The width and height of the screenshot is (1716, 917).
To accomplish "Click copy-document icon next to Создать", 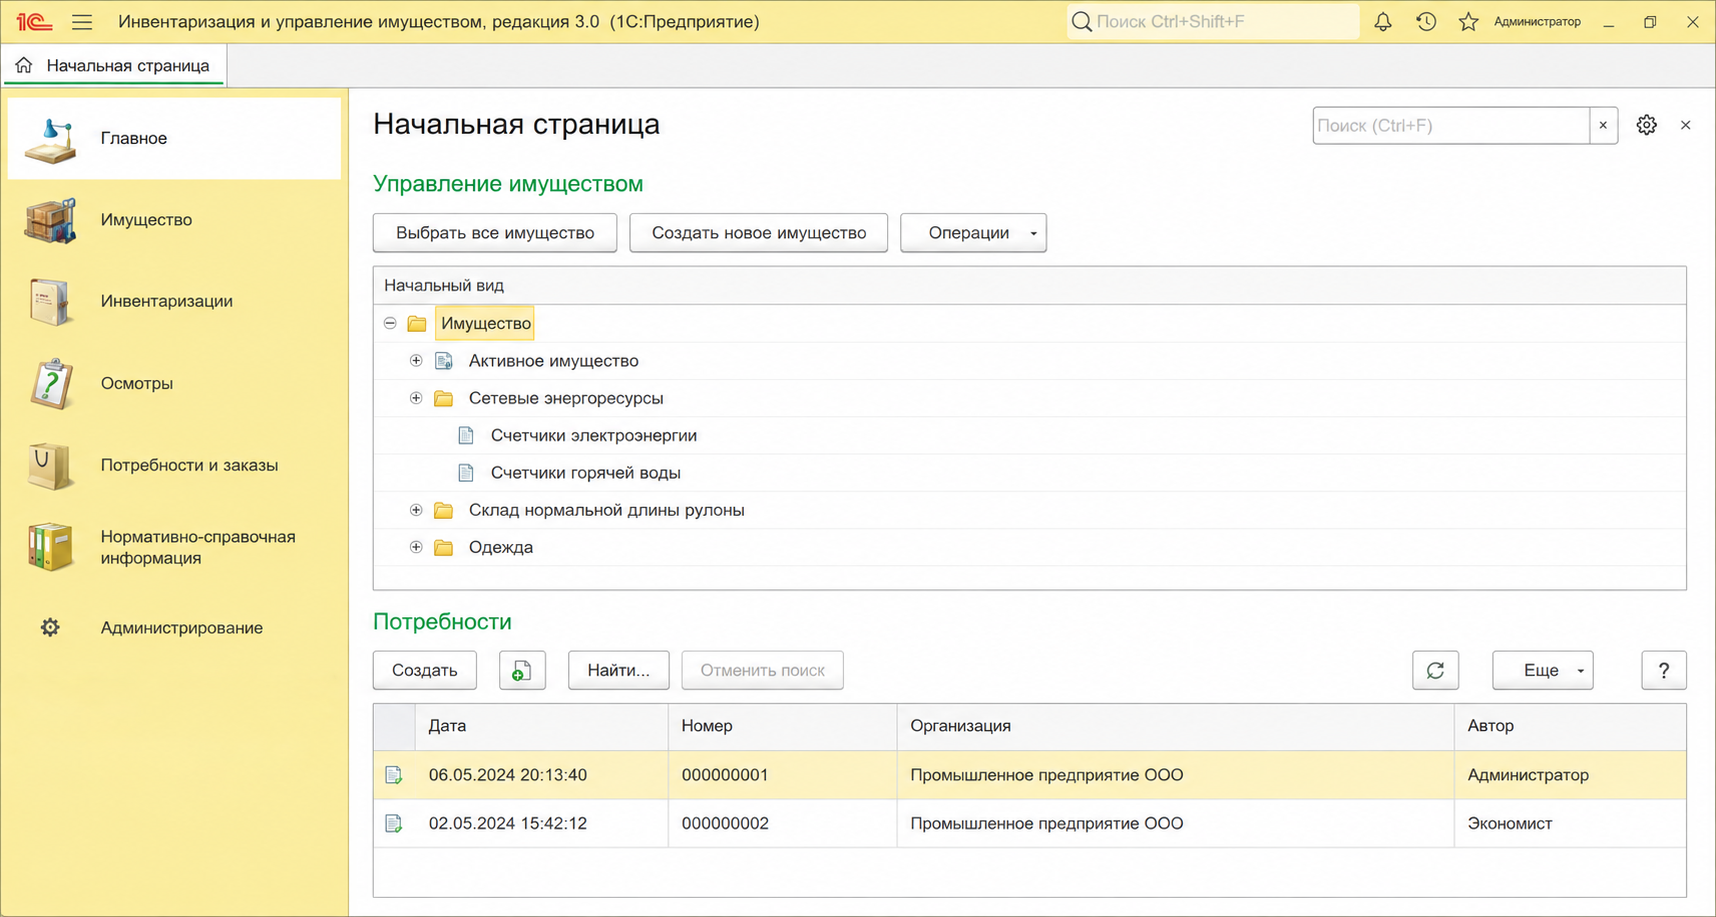I will (x=522, y=670).
